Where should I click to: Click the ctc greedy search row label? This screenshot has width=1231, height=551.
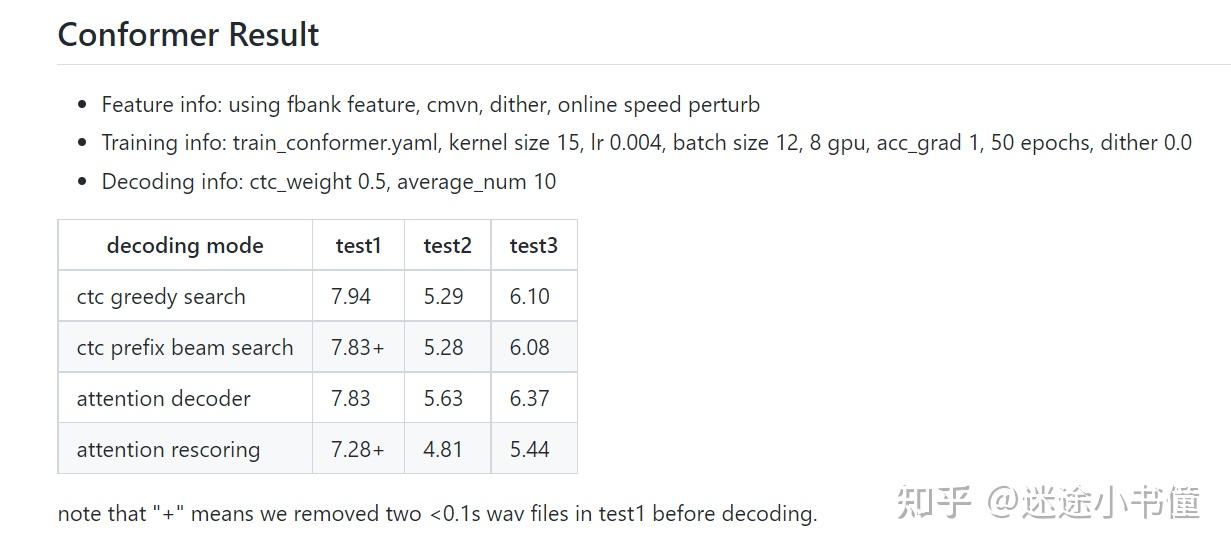click(161, 297)
